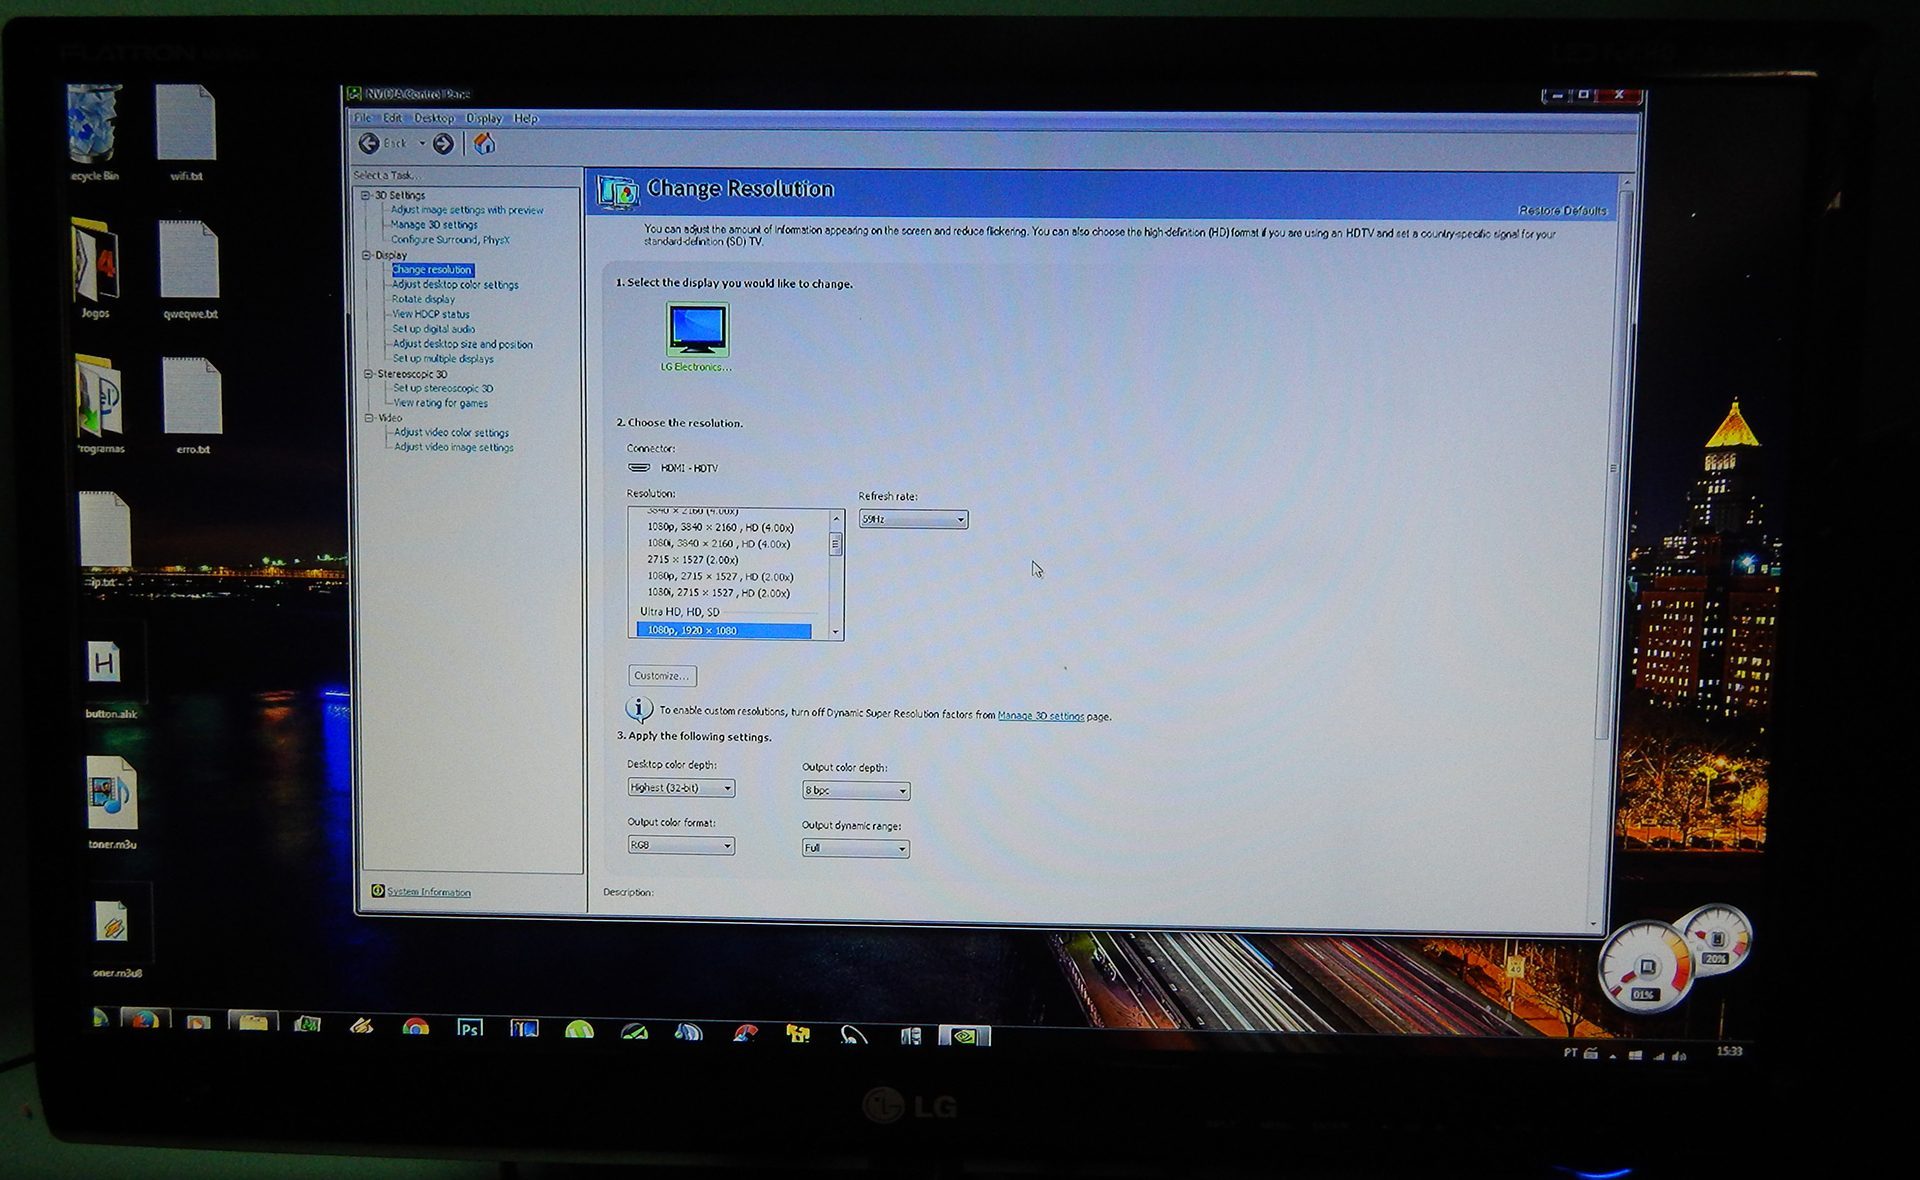Screen dimensions: 1920x1180
Task: Click the Back arrow in NVIDIA toolbar
Action: click(369, 144)
